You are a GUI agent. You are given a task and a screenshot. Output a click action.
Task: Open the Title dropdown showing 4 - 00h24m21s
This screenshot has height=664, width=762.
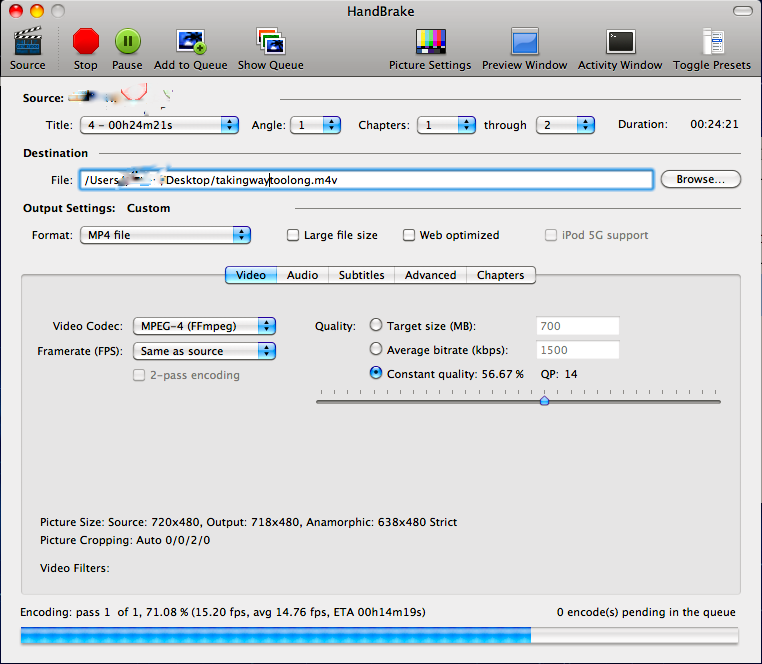click(x=159, y=125)
